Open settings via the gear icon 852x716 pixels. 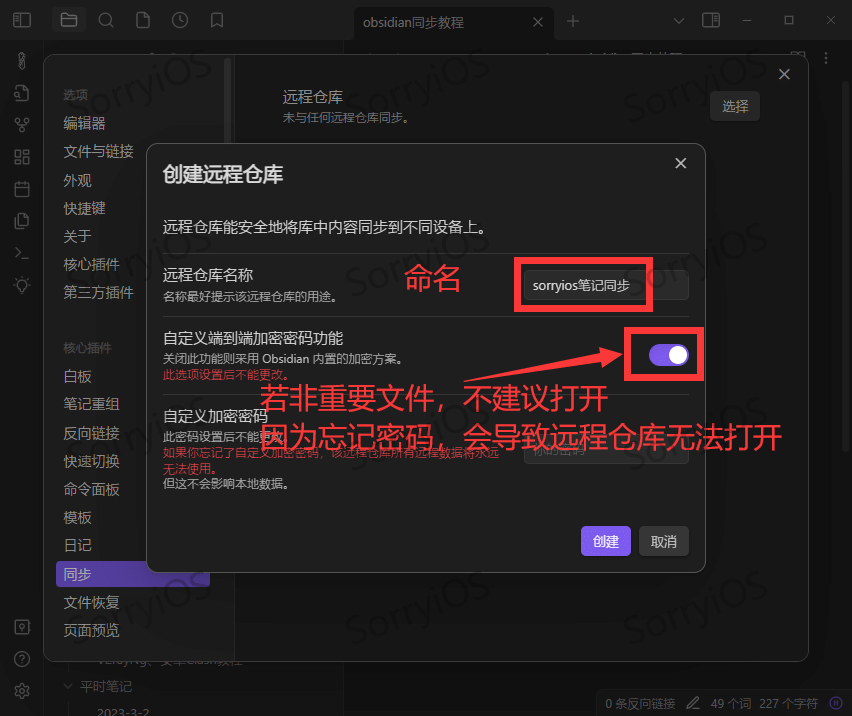[x=21, y=690]
